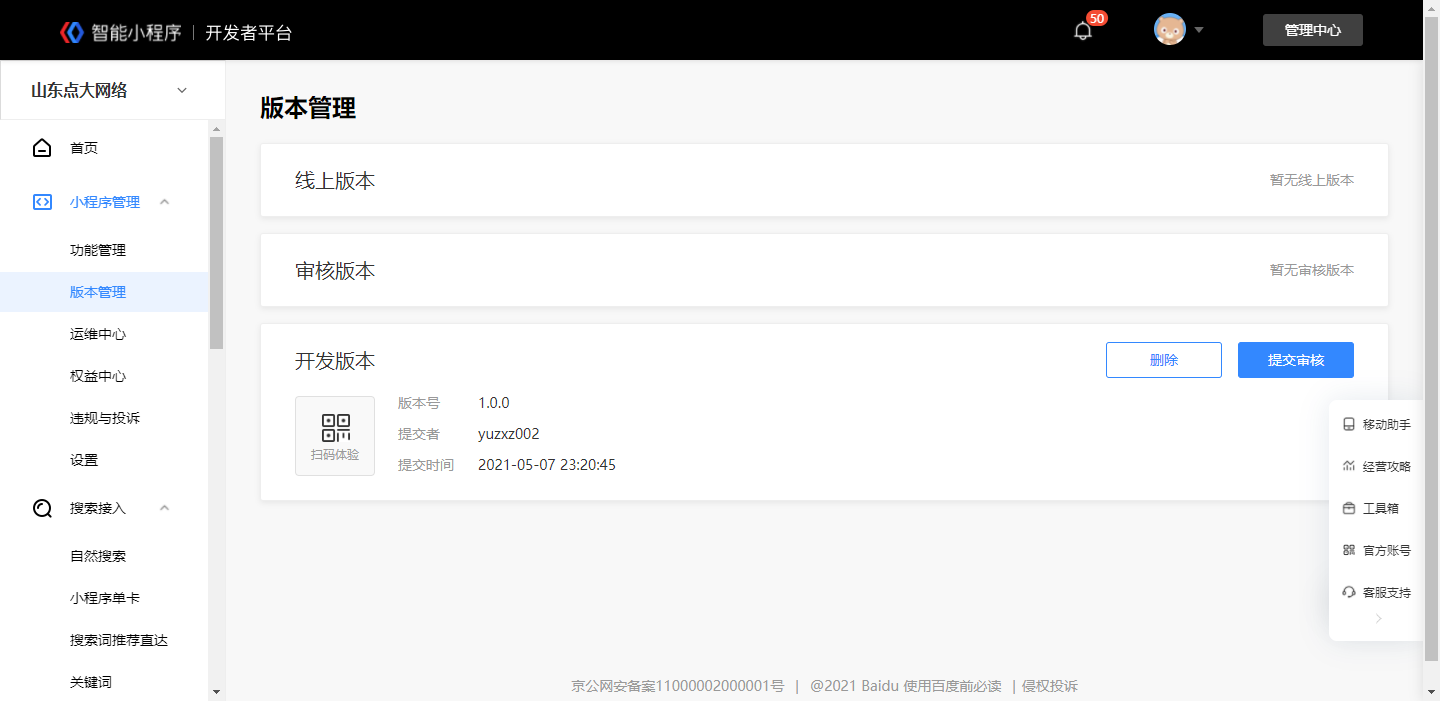Open 移动助手 from the floating panel

(x=1376, y=425)
